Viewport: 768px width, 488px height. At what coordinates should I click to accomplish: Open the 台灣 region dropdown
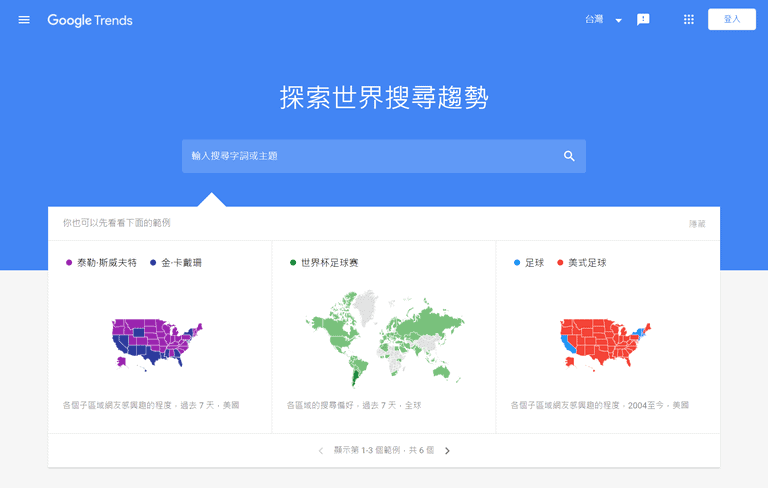[x=603, y=20]
